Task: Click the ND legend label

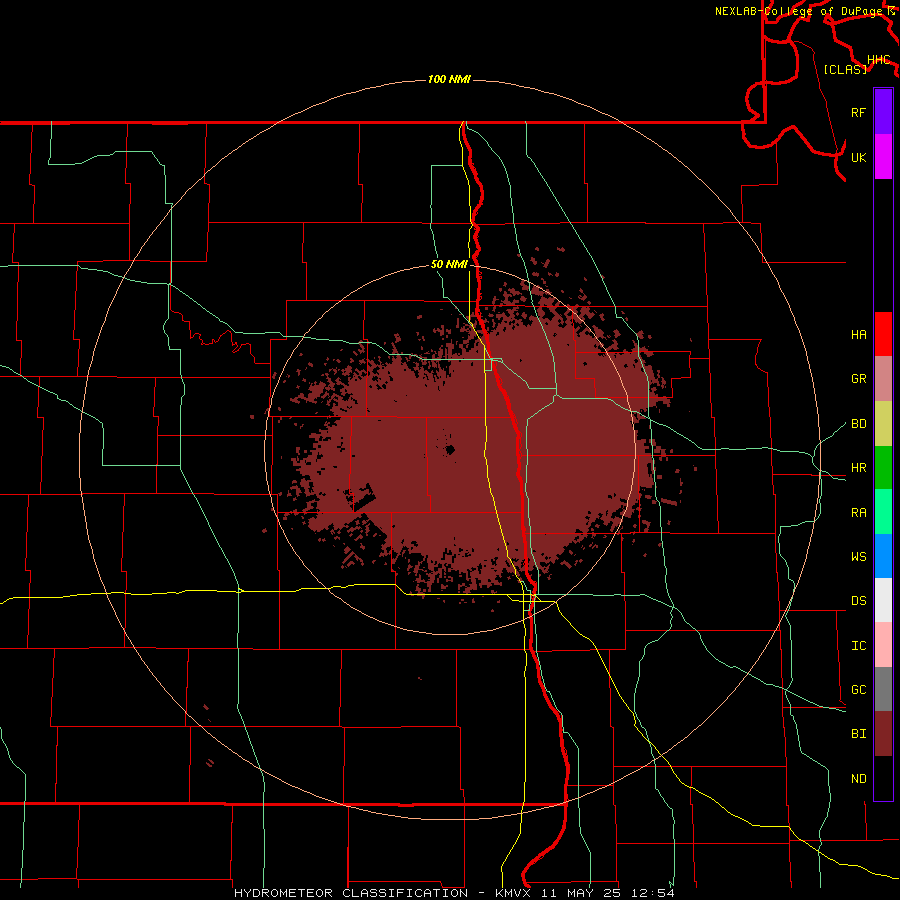Action: (x=858, y=779)
